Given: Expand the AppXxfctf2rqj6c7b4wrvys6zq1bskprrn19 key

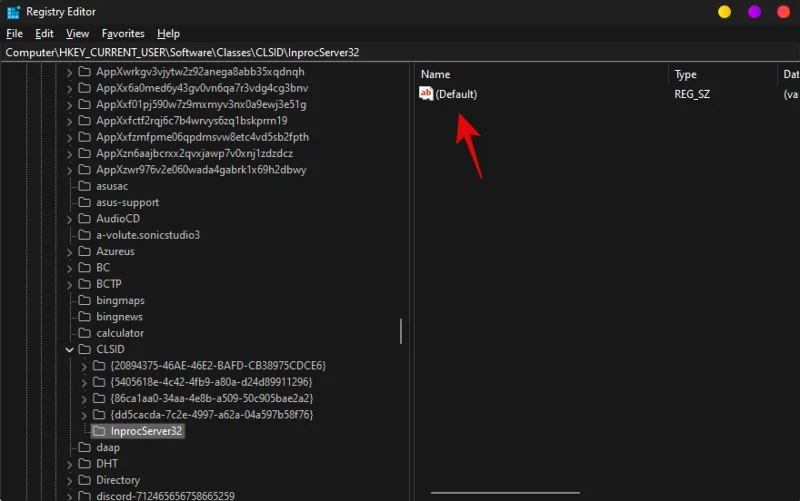Looking at the screenshot, I should tap(69, 121).
